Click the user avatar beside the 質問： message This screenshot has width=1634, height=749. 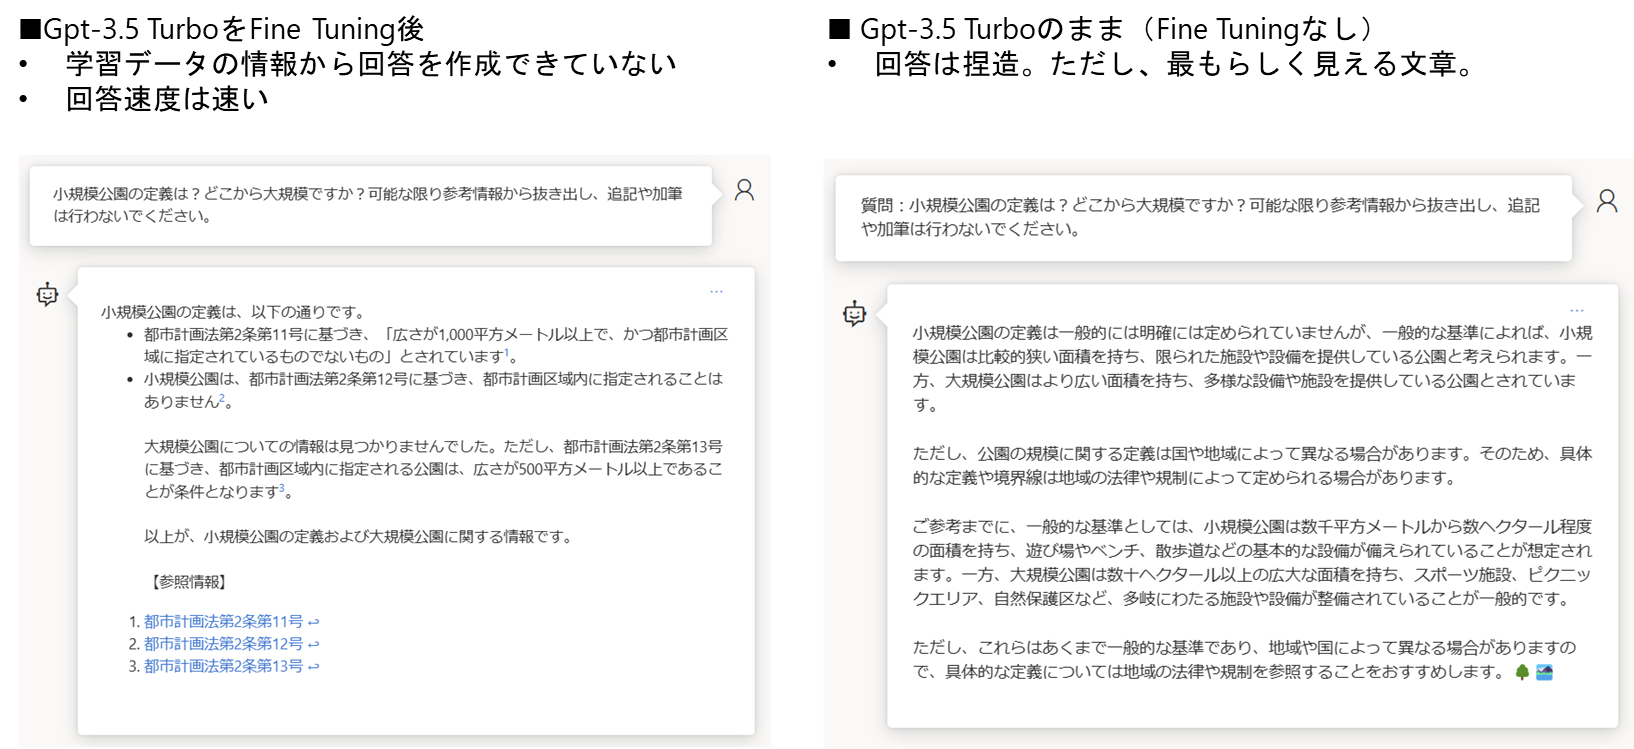tap(1607, 201)
